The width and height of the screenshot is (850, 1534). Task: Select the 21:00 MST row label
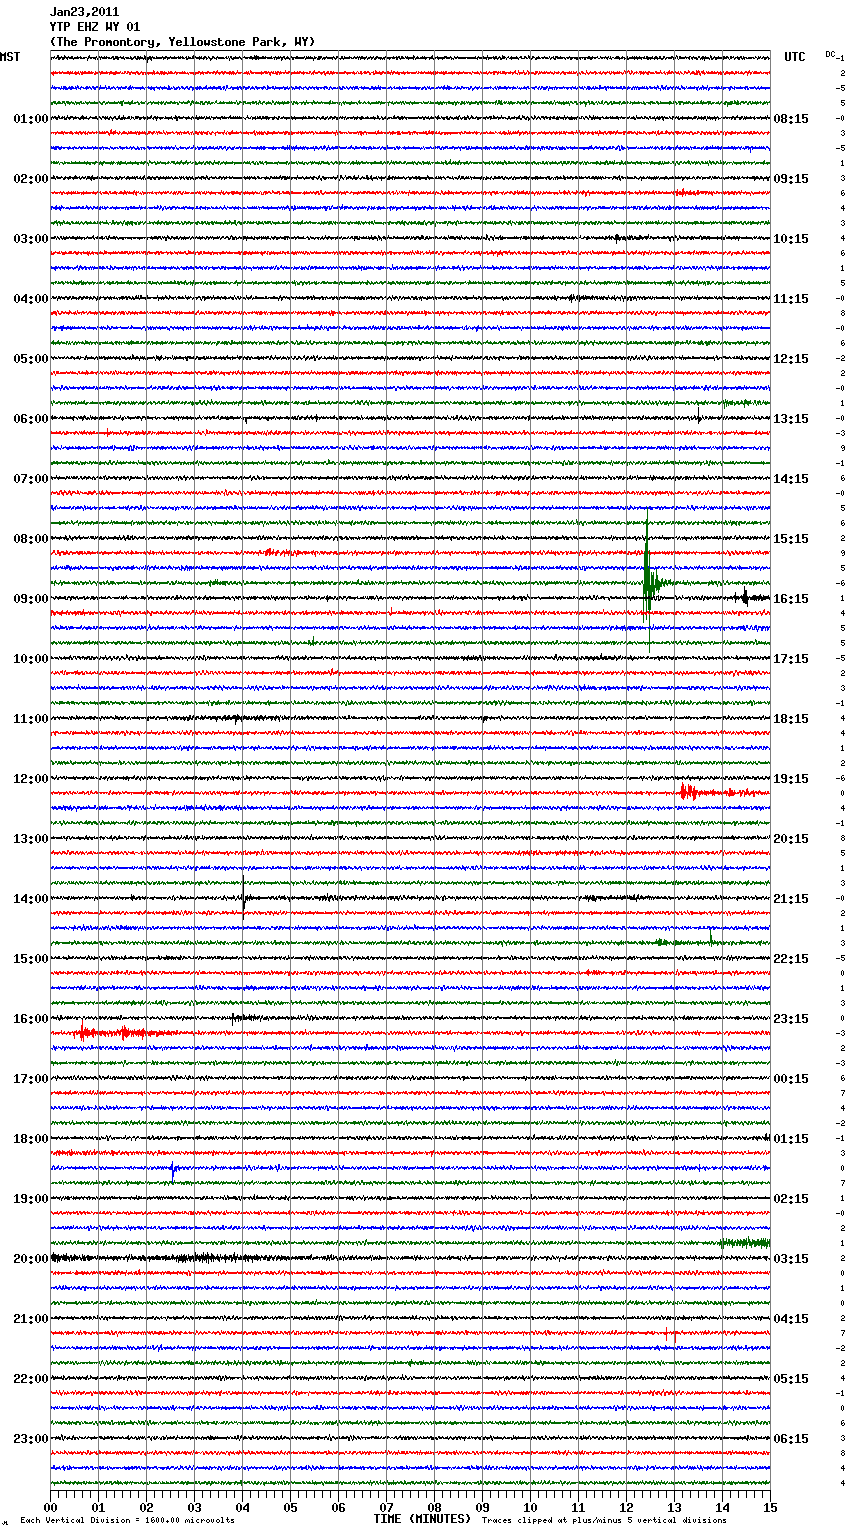click(x=30, y=1319)
